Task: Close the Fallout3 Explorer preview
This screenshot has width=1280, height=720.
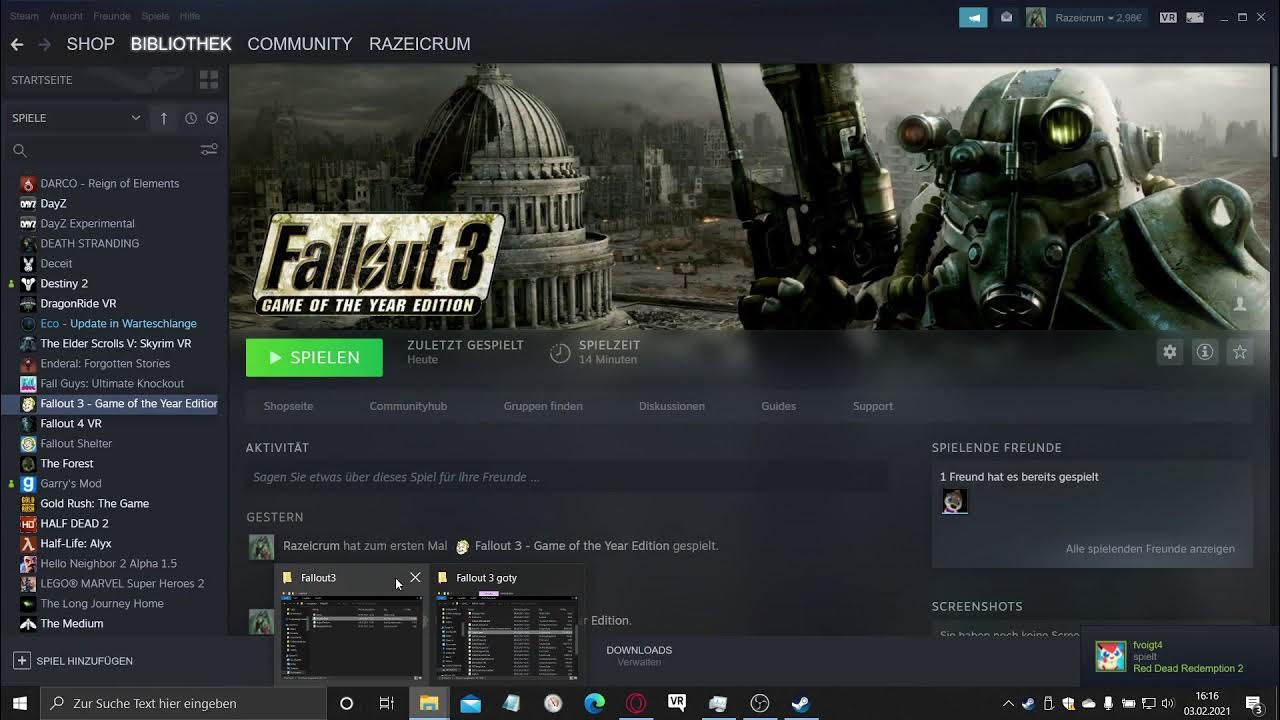Action: coord(415,578)
